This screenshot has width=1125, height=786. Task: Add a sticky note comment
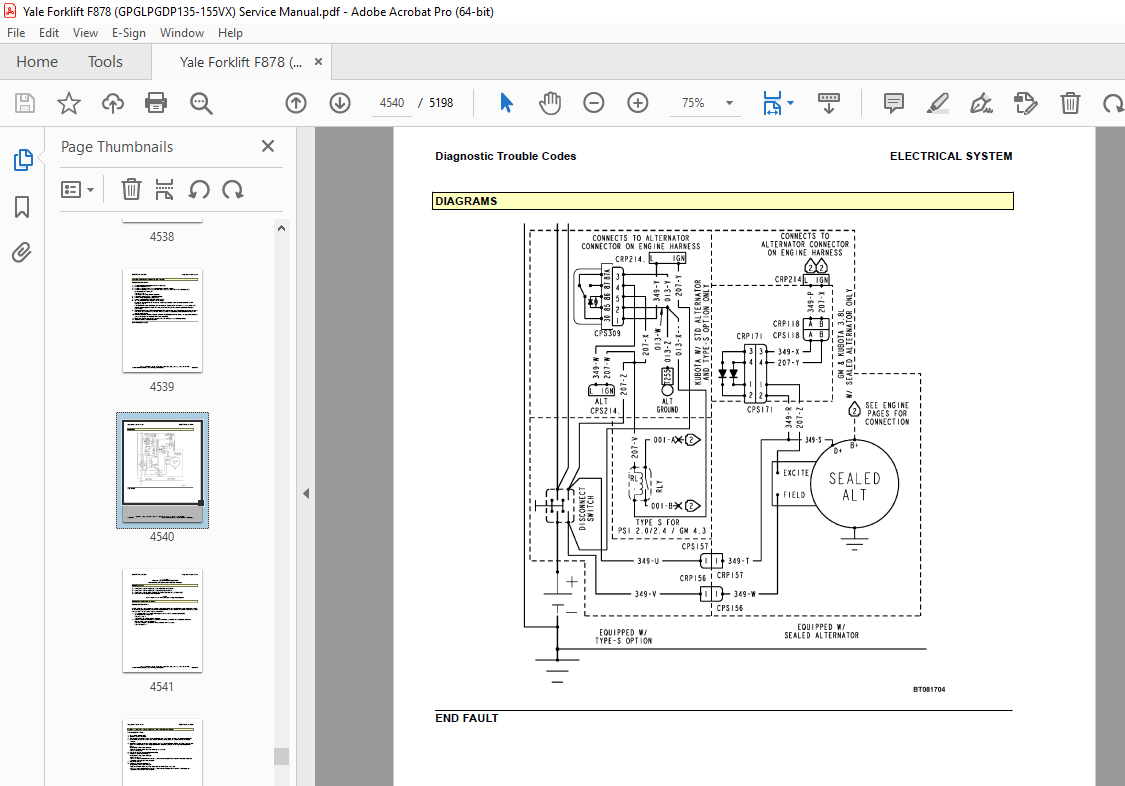[893, 103]
